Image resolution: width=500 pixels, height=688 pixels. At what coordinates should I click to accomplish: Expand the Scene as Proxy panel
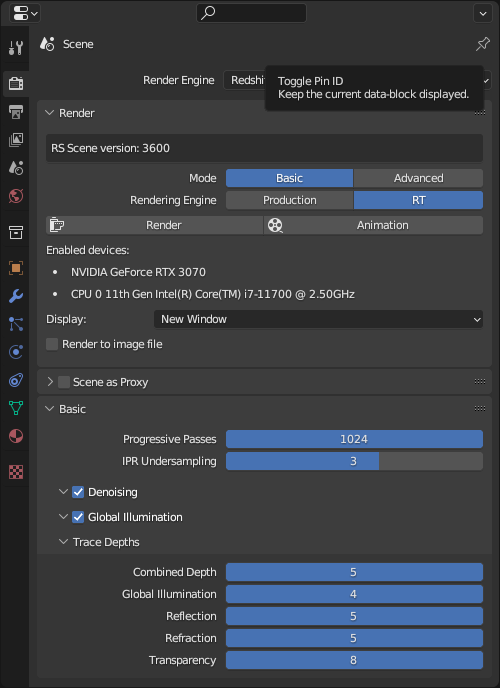coord(50,382)
